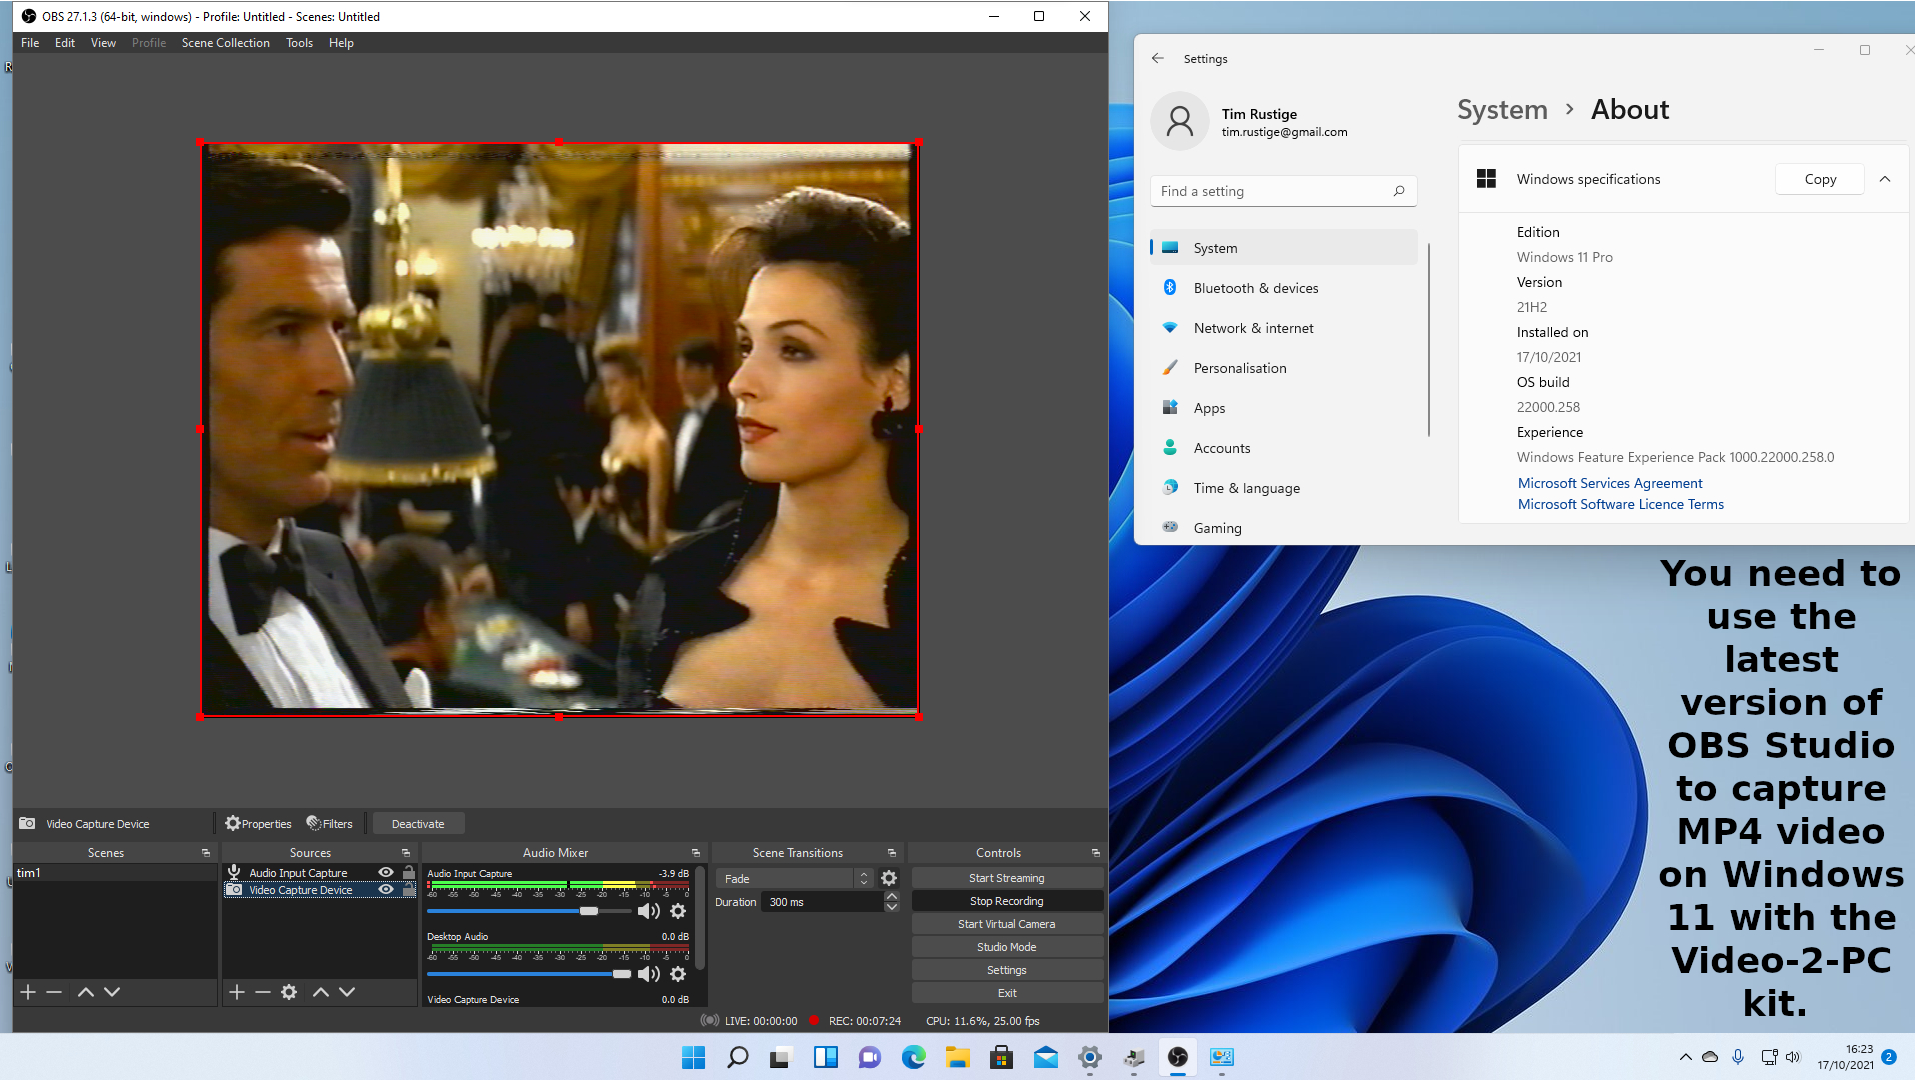The height and width of the screenshot is (1080, 1917).
Task: Open the Widgets taskbar icon
Action: pyautogui.click(x=825, y=1057)
